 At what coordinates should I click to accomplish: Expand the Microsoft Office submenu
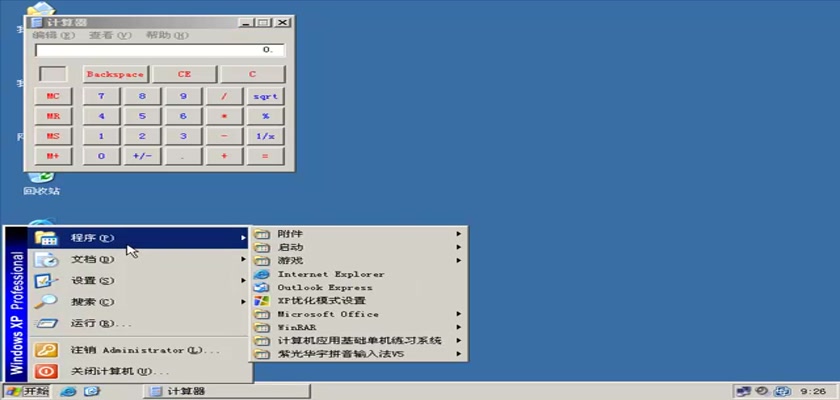pos(359,314)
